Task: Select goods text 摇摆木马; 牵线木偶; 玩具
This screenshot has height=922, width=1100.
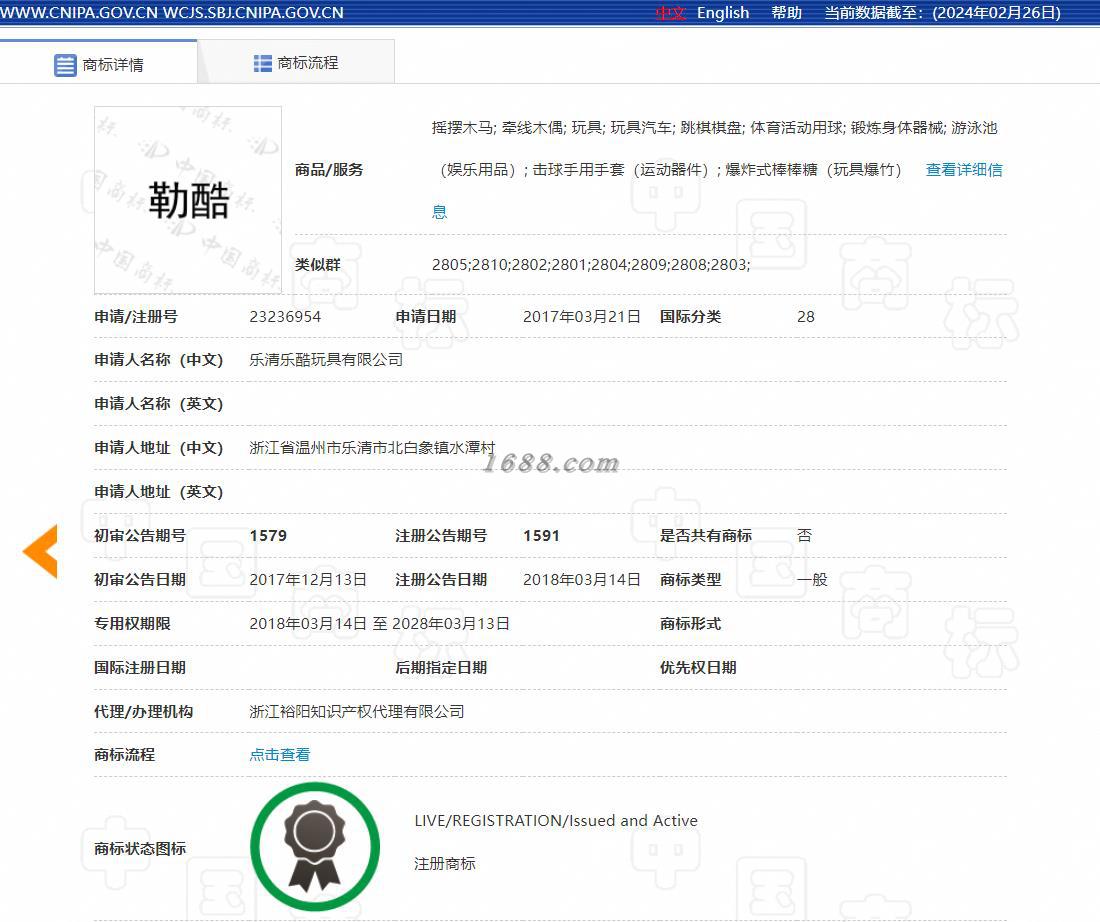Action: 517,128
